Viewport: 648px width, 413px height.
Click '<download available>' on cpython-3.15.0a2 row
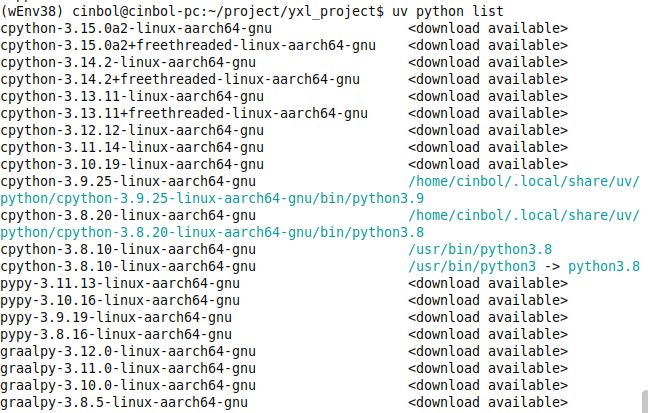click(488, 29)
